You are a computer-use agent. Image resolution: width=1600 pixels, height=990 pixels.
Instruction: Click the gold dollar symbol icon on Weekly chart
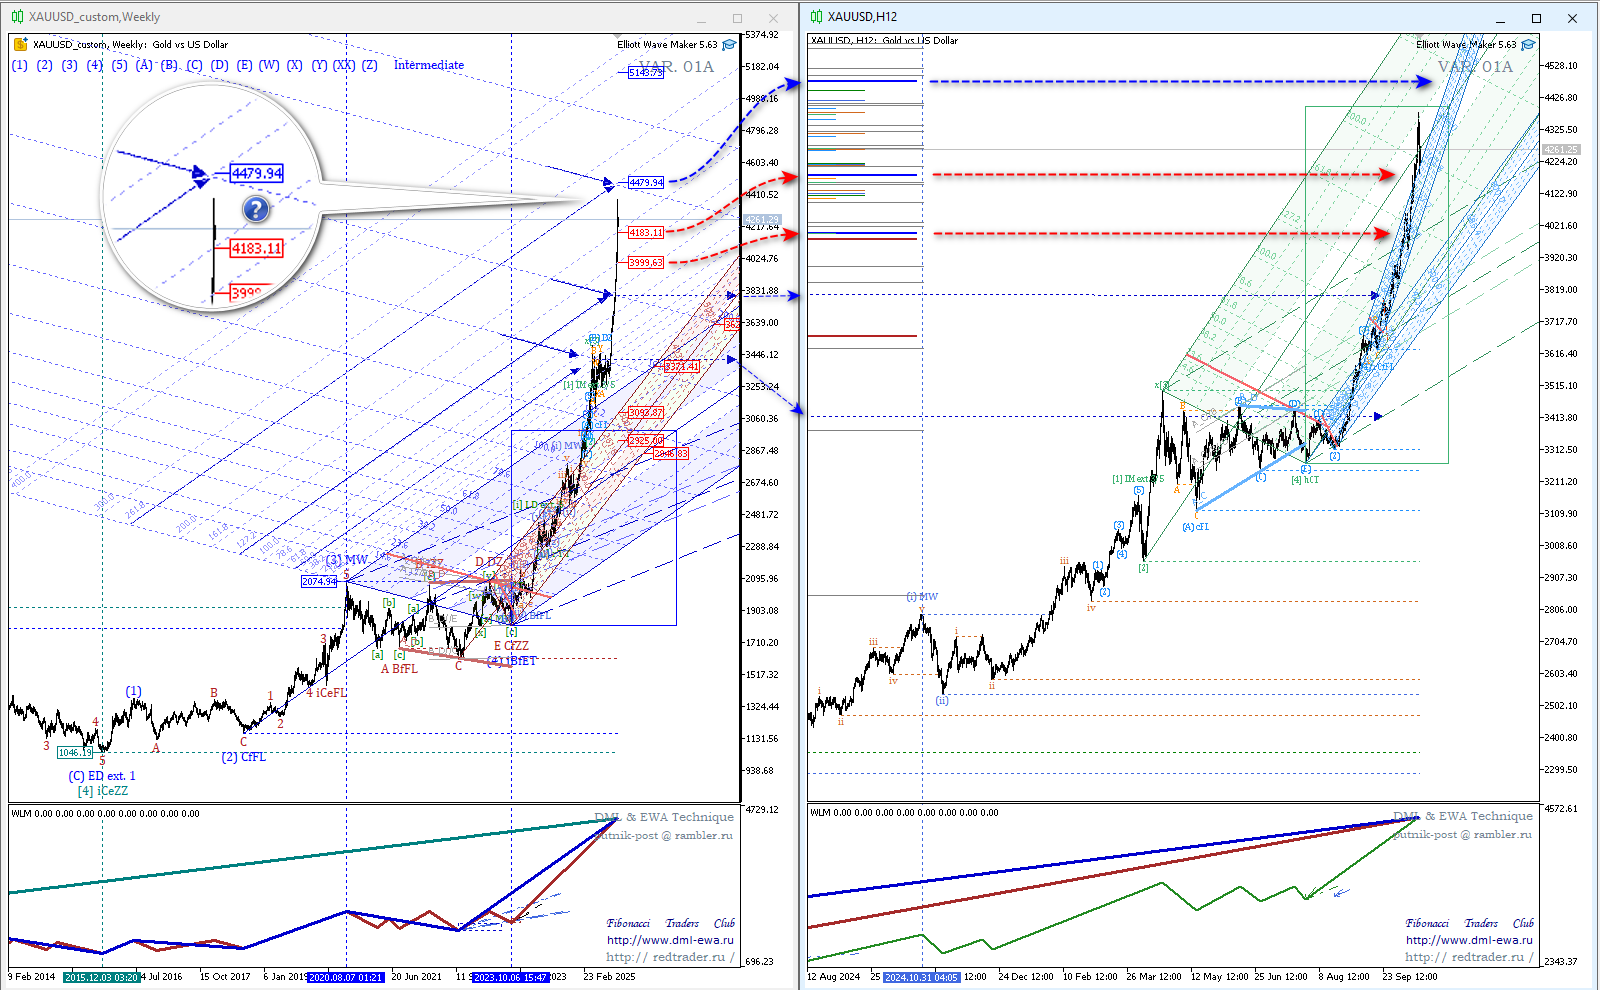pos(20,44)
